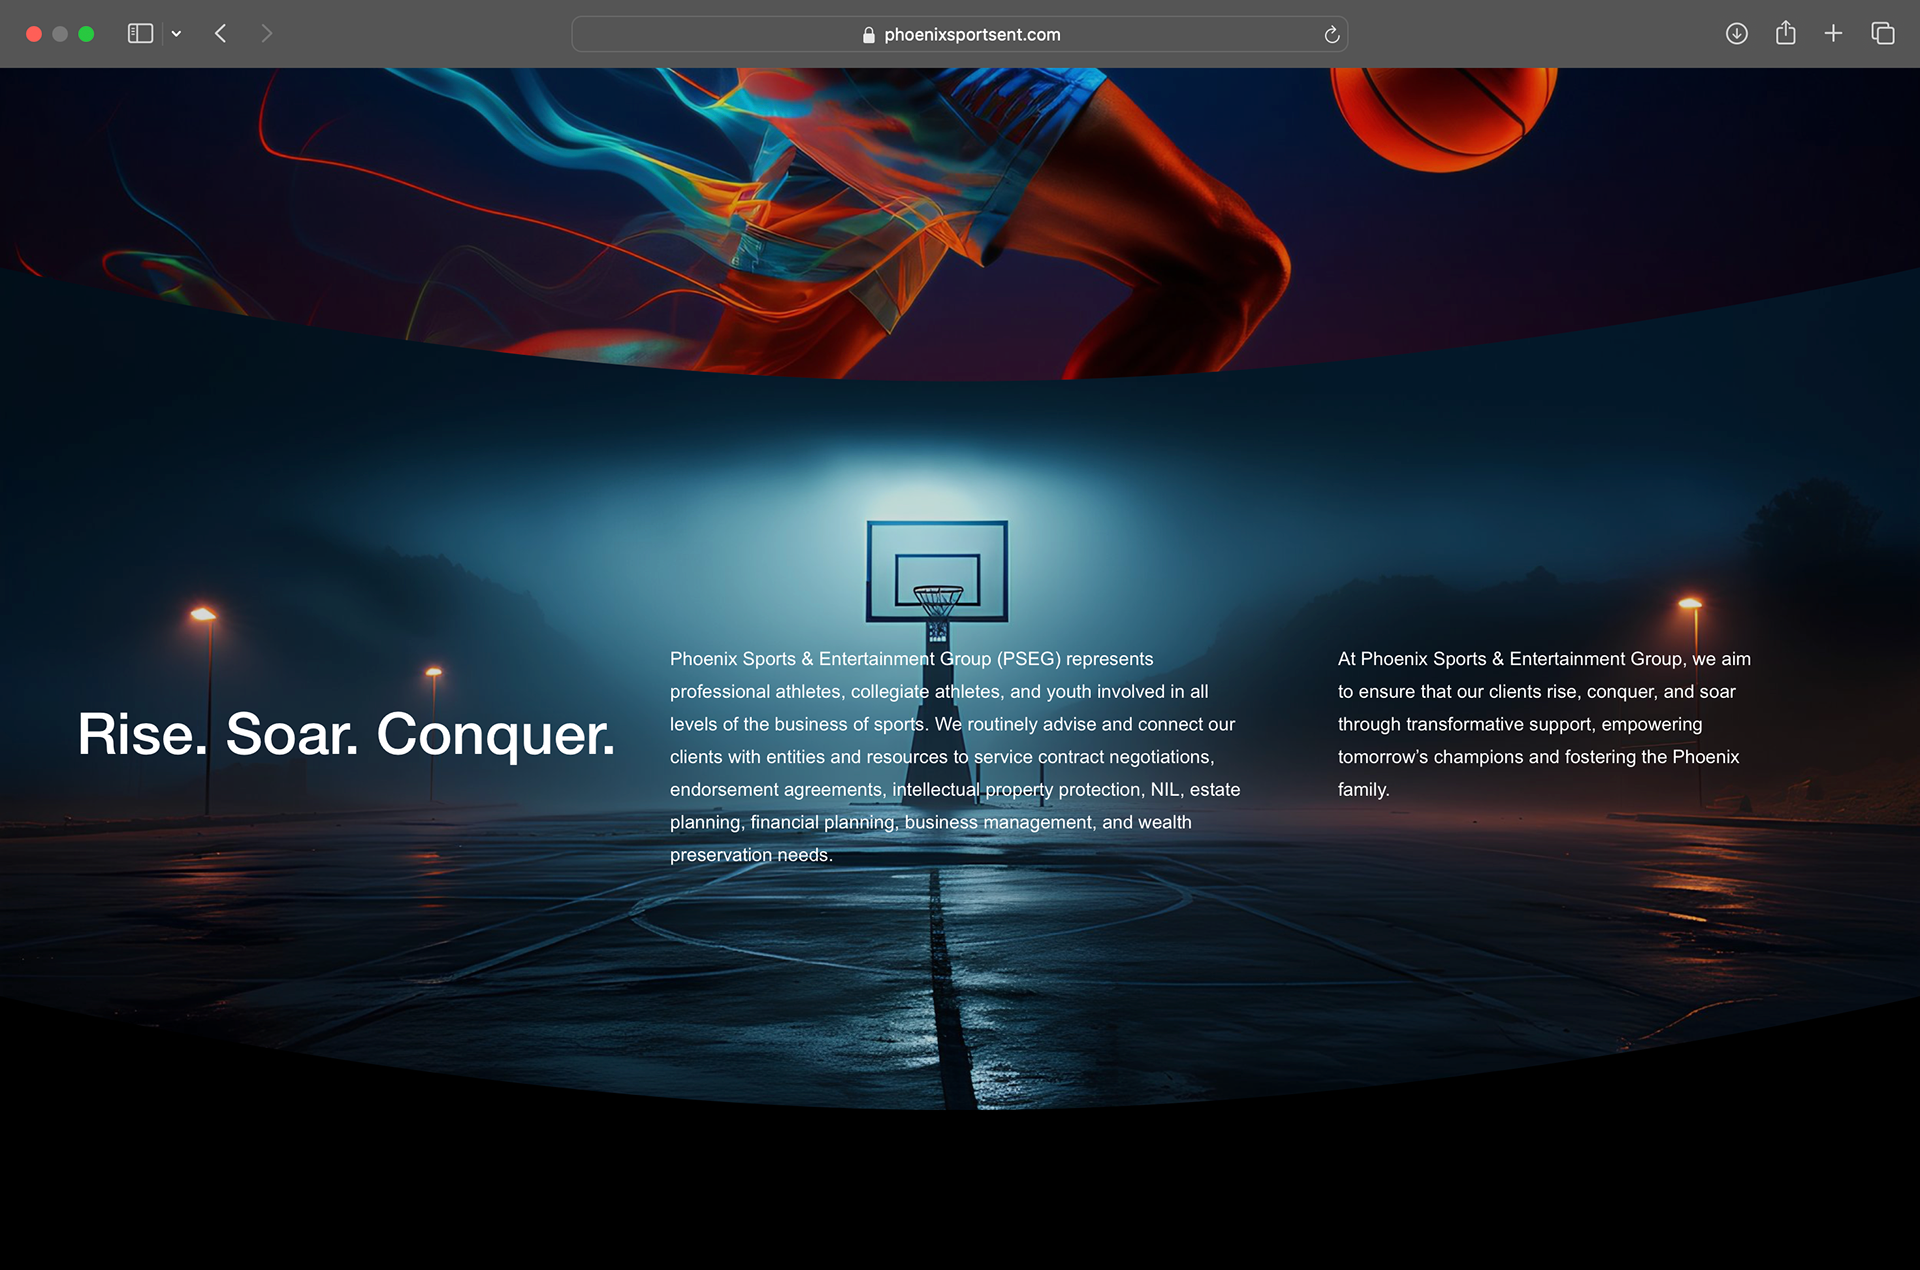
Task: Open the Share menu
Action: coord(1785,34)
